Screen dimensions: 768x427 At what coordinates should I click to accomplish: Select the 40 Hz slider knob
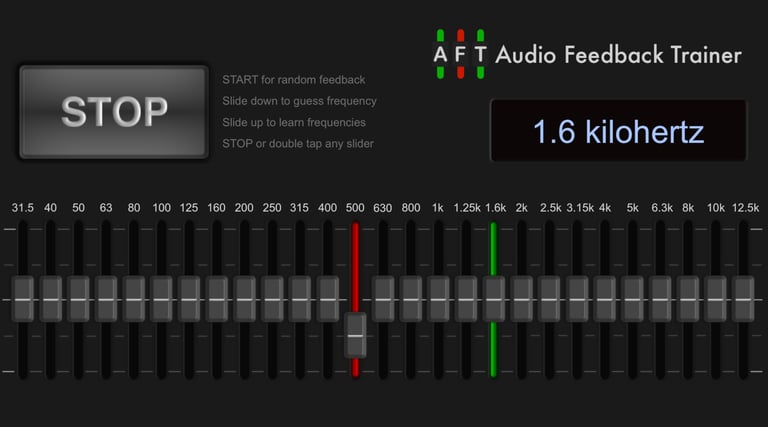click(x=50, y=299)
